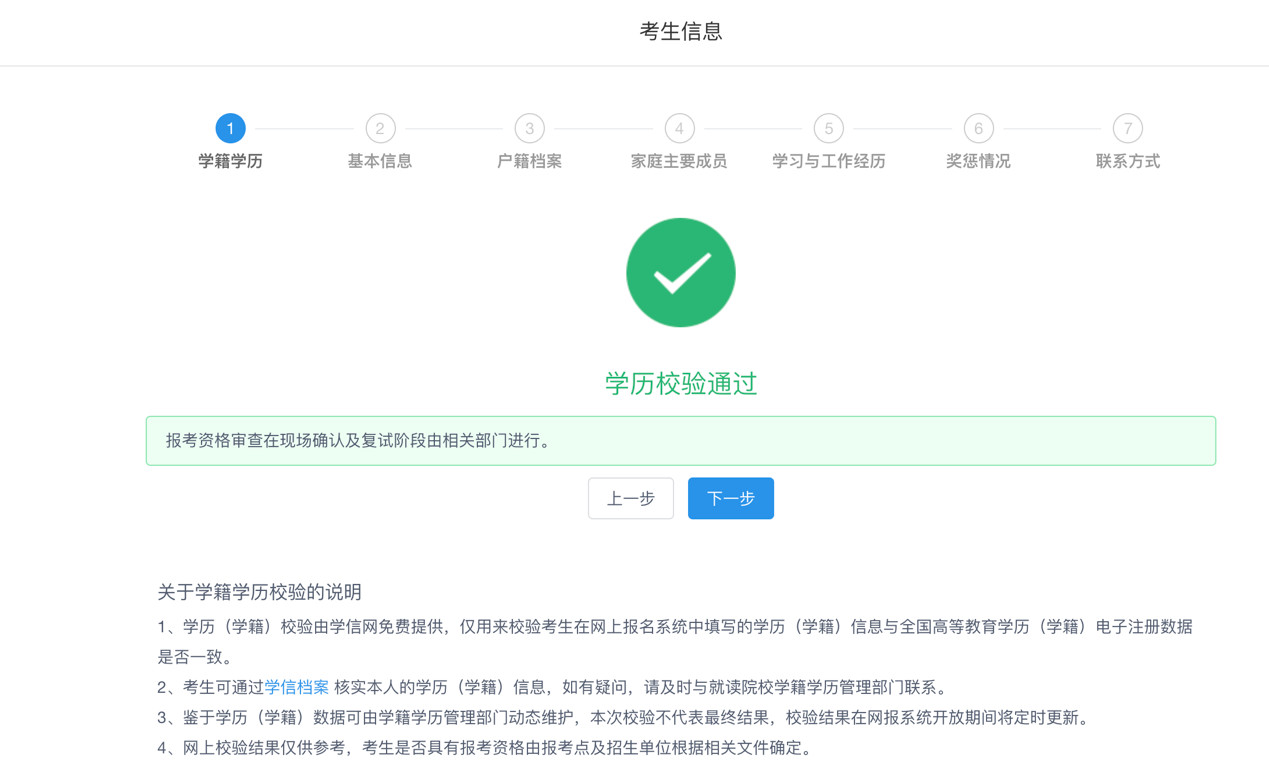
Task: Click the step 5 numbered circle
Action: click(x=828, y=128)
